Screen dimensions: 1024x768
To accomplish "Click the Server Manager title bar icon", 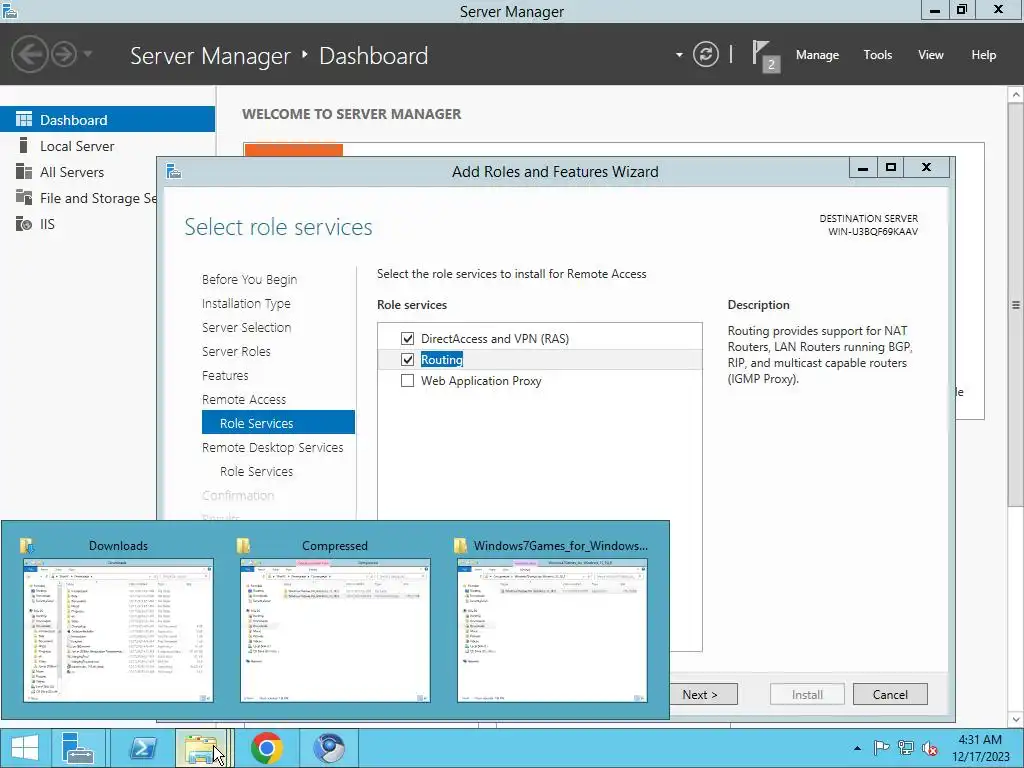I will [x=10, y=10].
